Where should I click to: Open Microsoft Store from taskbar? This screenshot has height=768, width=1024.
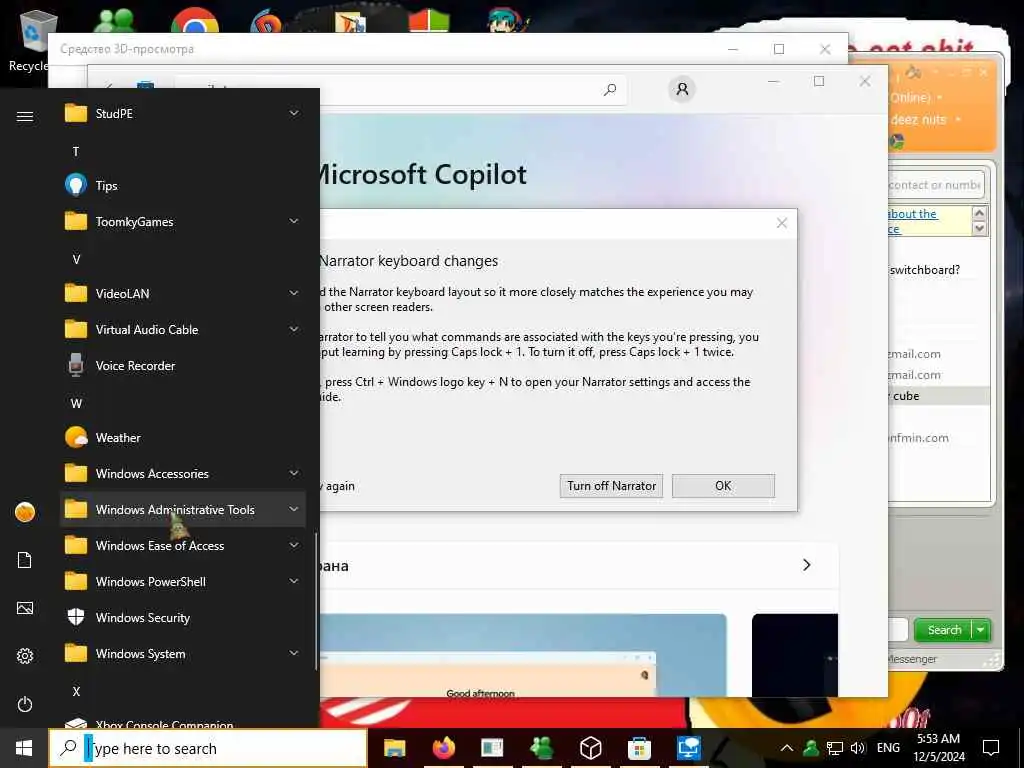pyautogui.click(x=639, y=748)
